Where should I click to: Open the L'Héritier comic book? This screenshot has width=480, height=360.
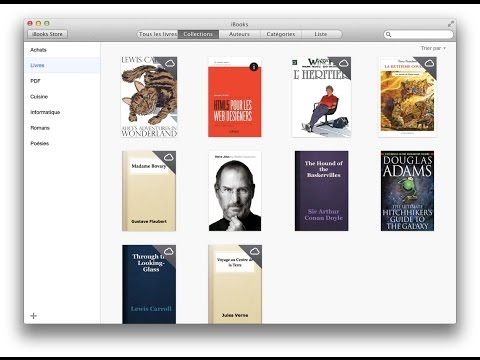tap(321, 97)
